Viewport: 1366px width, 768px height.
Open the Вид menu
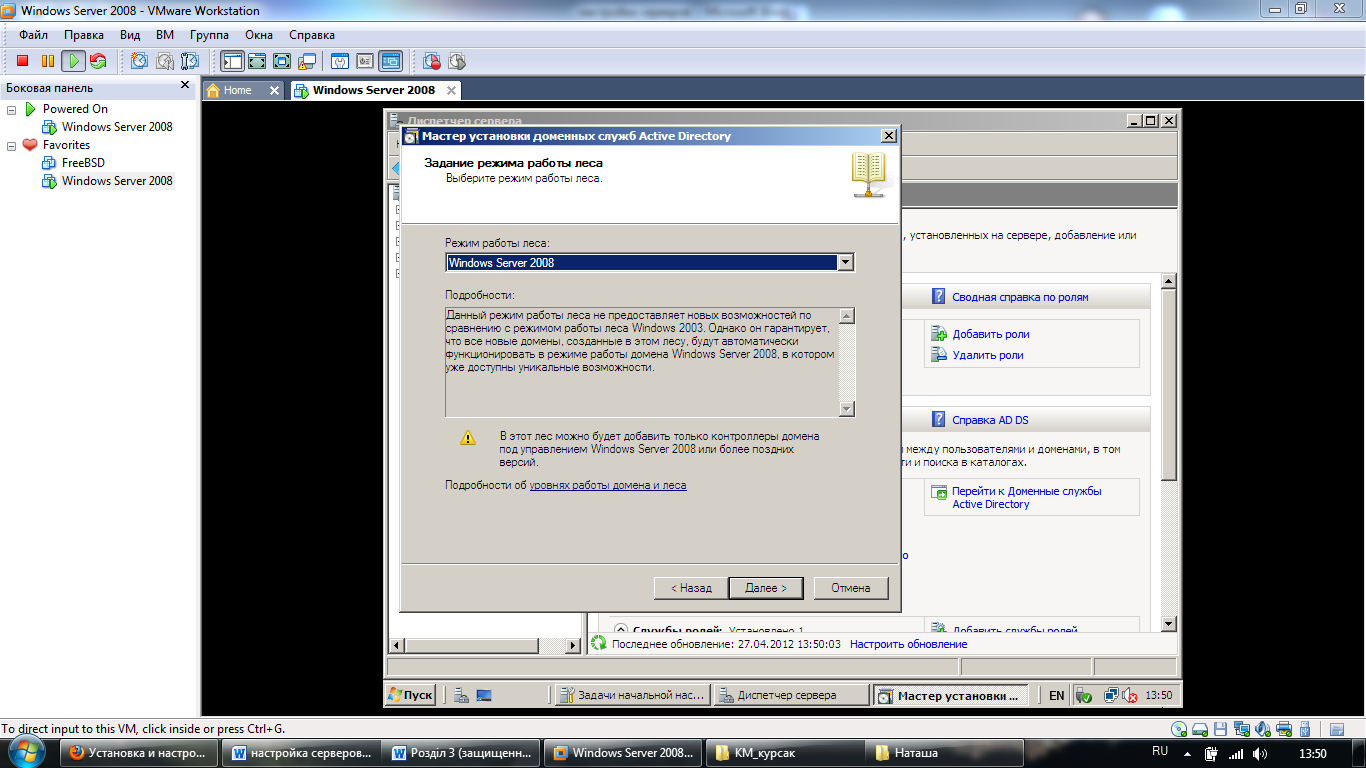point(130,35)
